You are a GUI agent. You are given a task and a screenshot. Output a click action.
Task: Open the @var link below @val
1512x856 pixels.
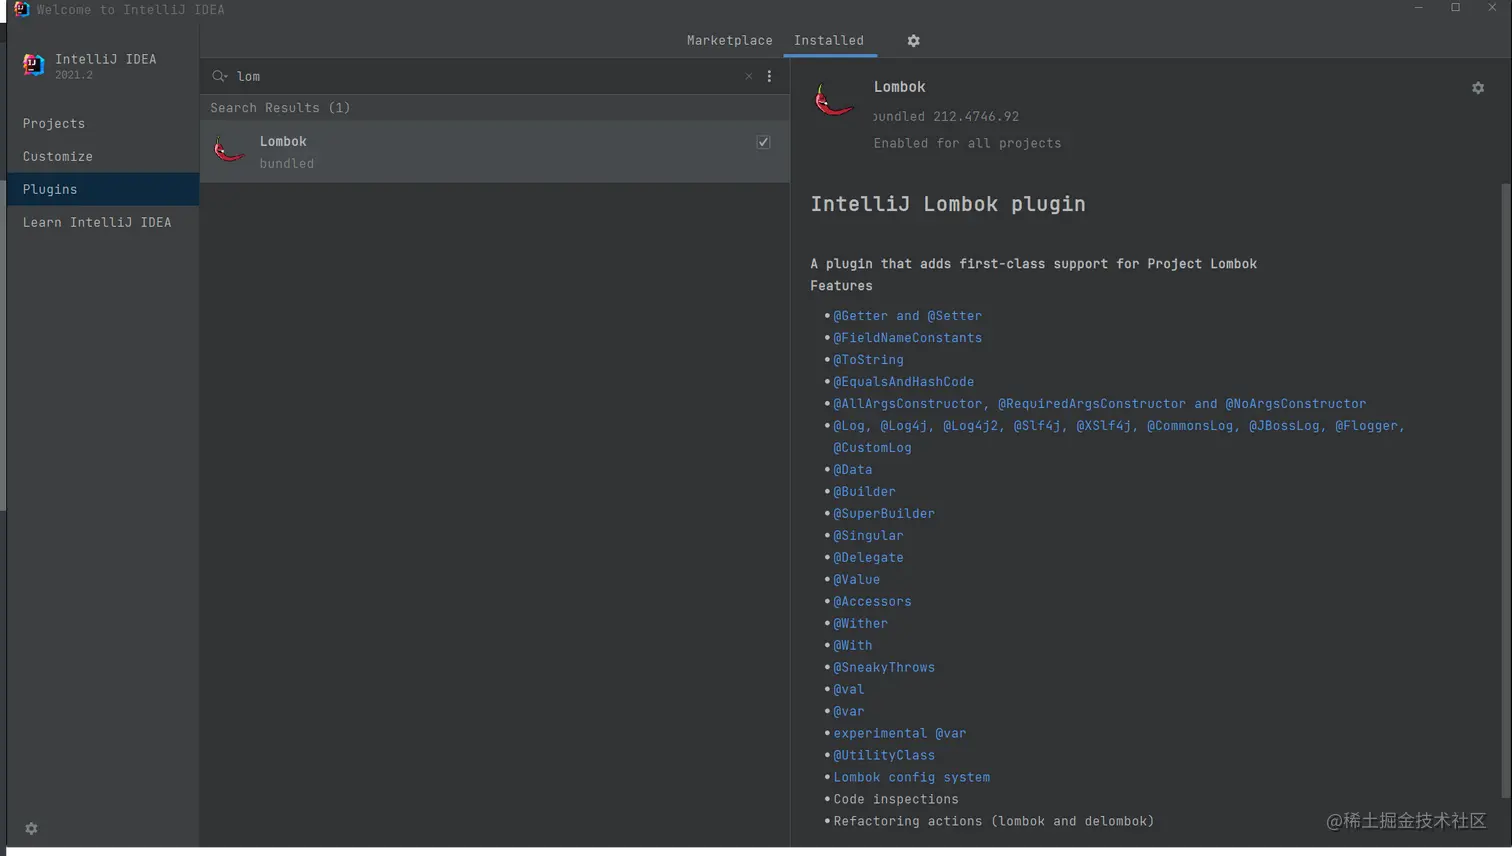click(x=848, y=712)
